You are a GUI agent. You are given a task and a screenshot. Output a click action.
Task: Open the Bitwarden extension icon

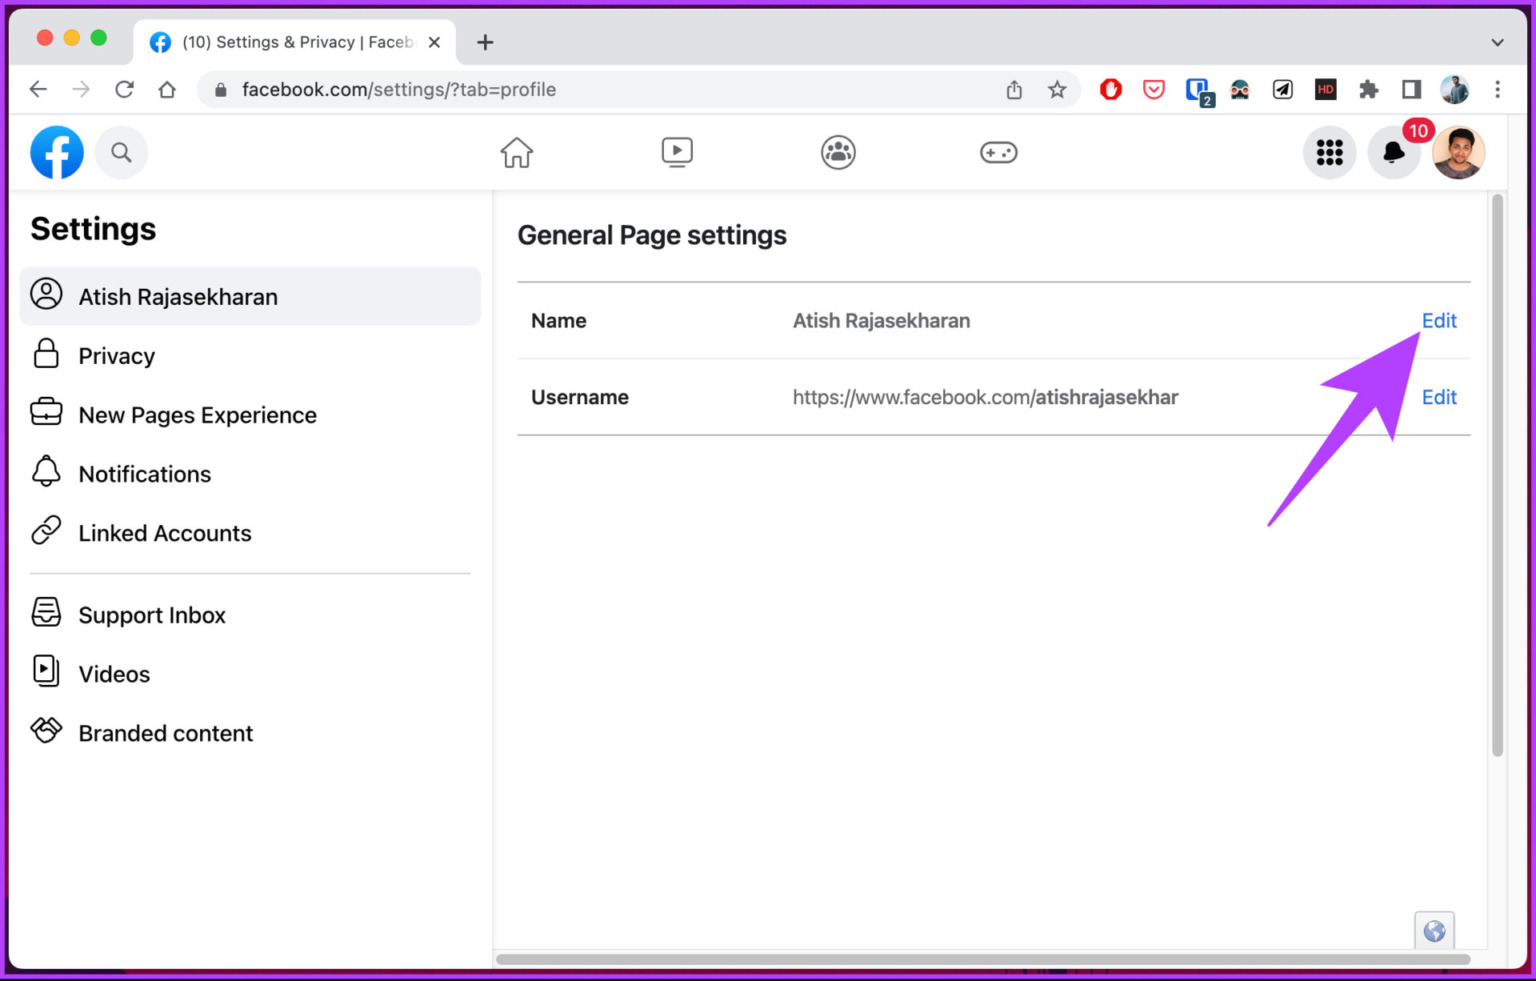pos(1197,89)
